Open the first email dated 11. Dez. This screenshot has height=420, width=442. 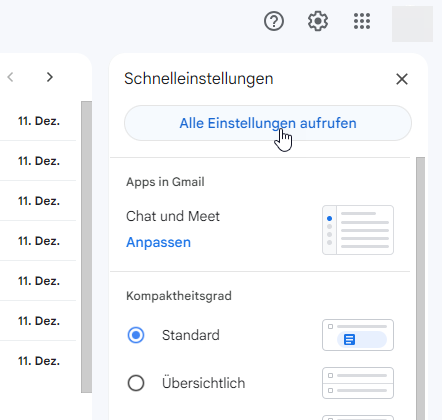(x=38, y=121)
